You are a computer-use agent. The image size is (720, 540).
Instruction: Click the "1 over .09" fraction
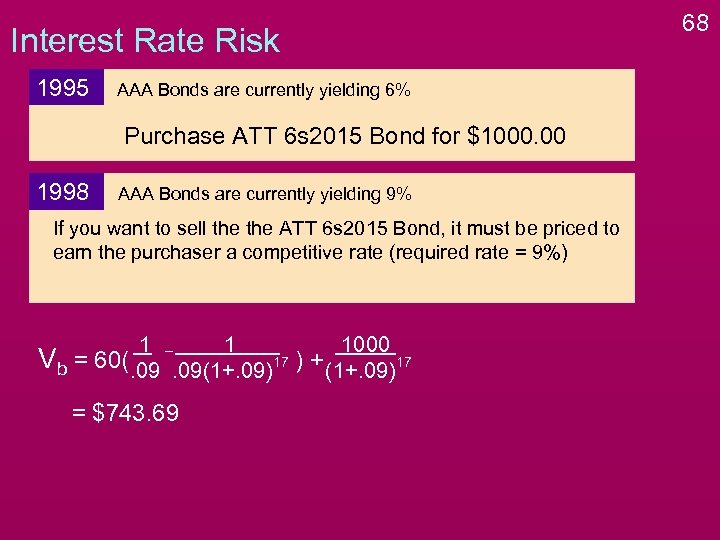(145, 356)
